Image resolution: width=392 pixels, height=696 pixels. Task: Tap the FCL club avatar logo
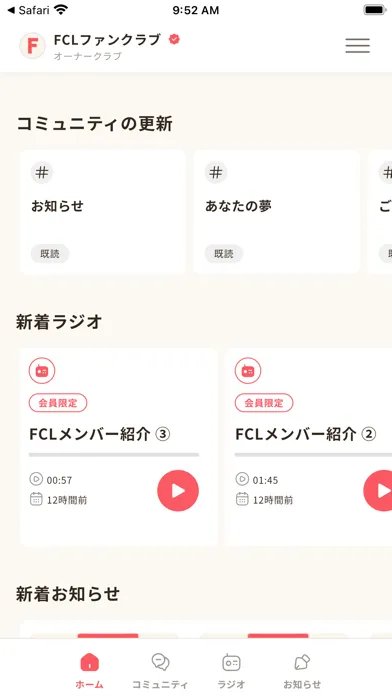coord(32,46)
